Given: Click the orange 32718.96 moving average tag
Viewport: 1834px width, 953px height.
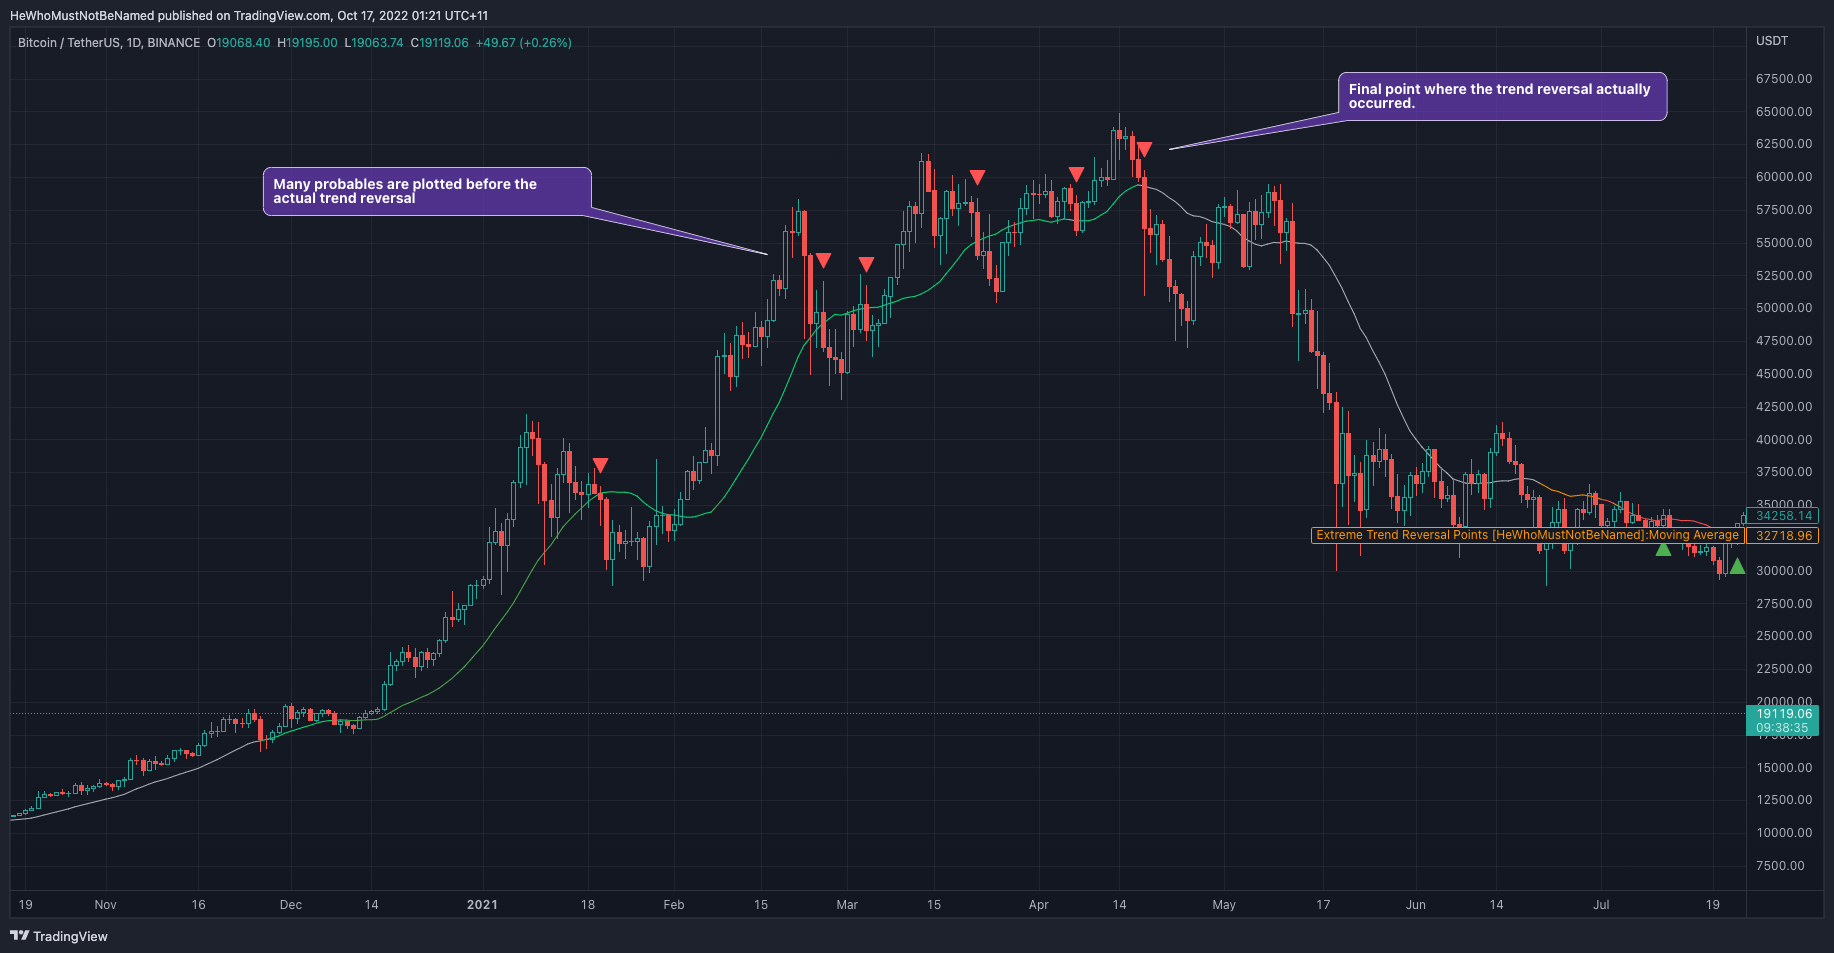Looking at the screenshot, I should [1782, 536].
